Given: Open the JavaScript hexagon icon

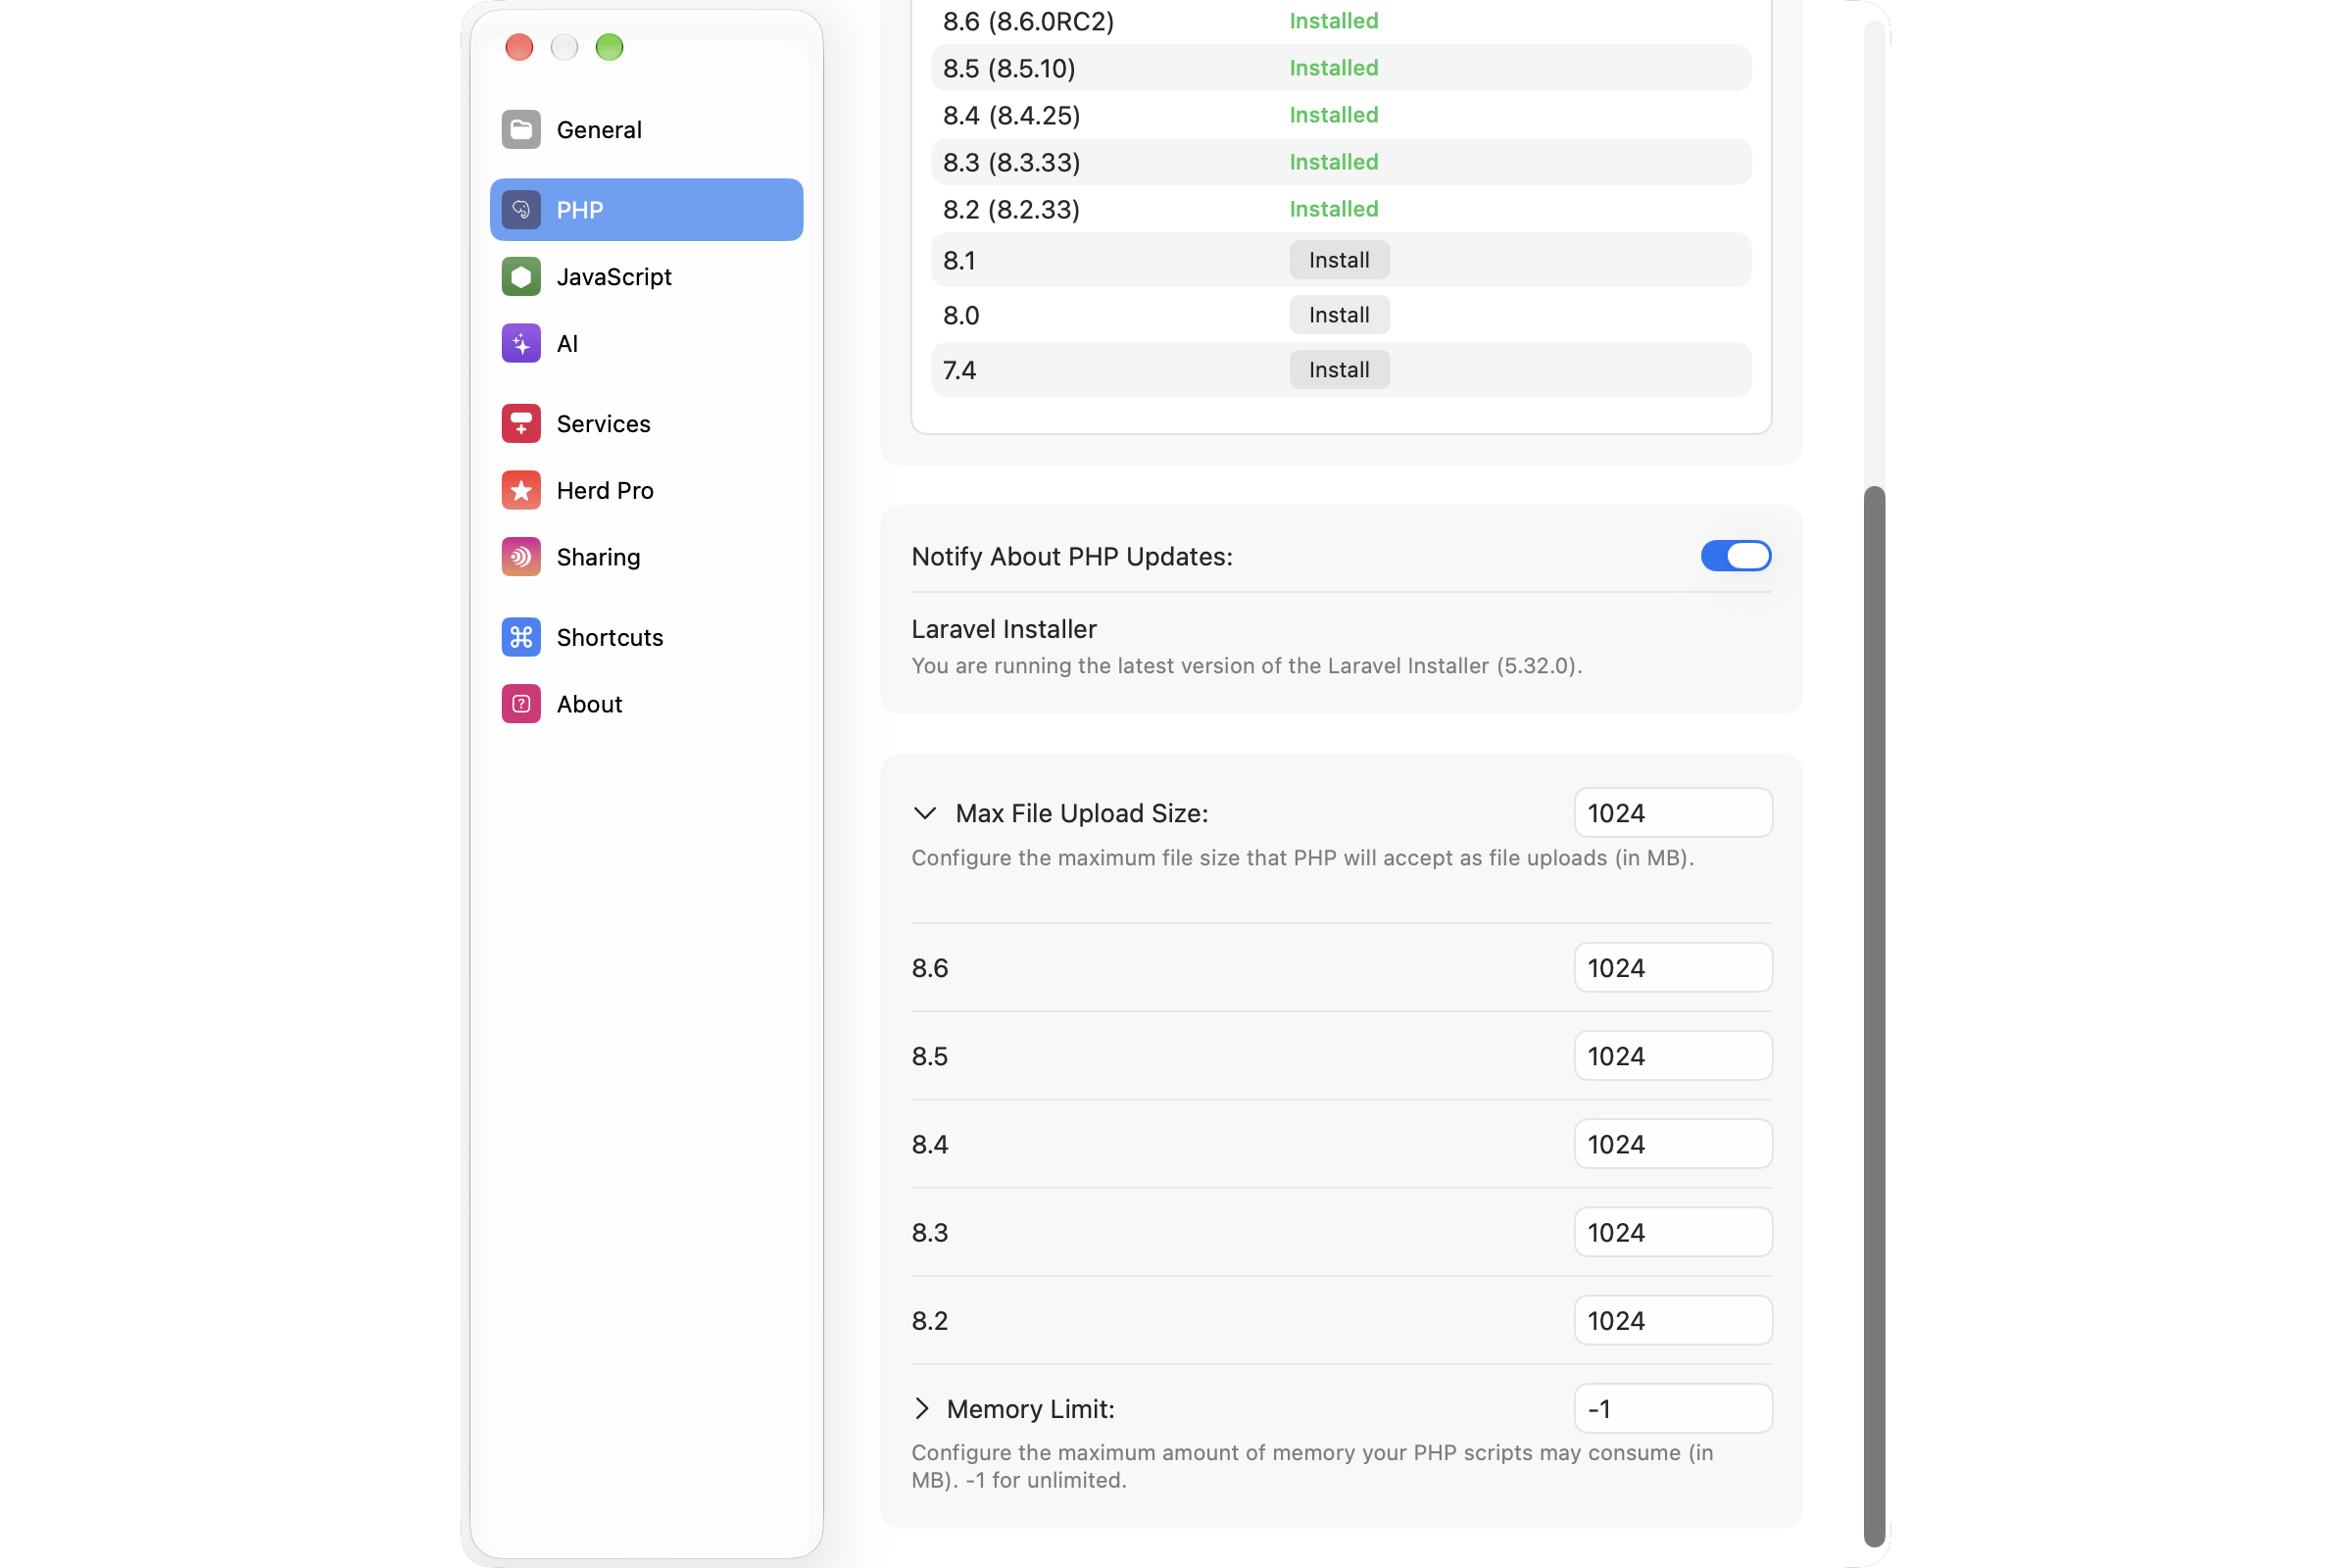Looking at the screenshot, I should [521, 277].
